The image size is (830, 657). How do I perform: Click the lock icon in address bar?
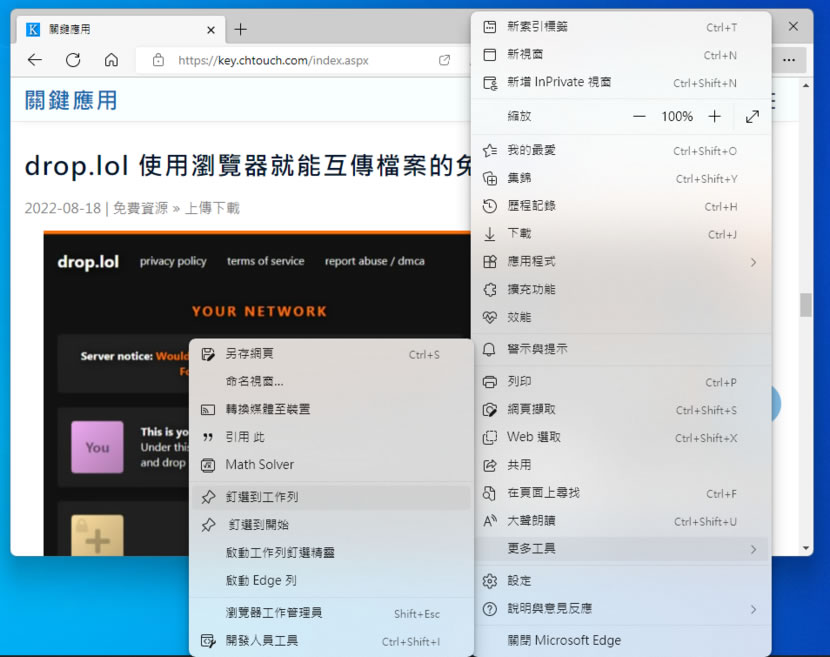click(158, 60)
